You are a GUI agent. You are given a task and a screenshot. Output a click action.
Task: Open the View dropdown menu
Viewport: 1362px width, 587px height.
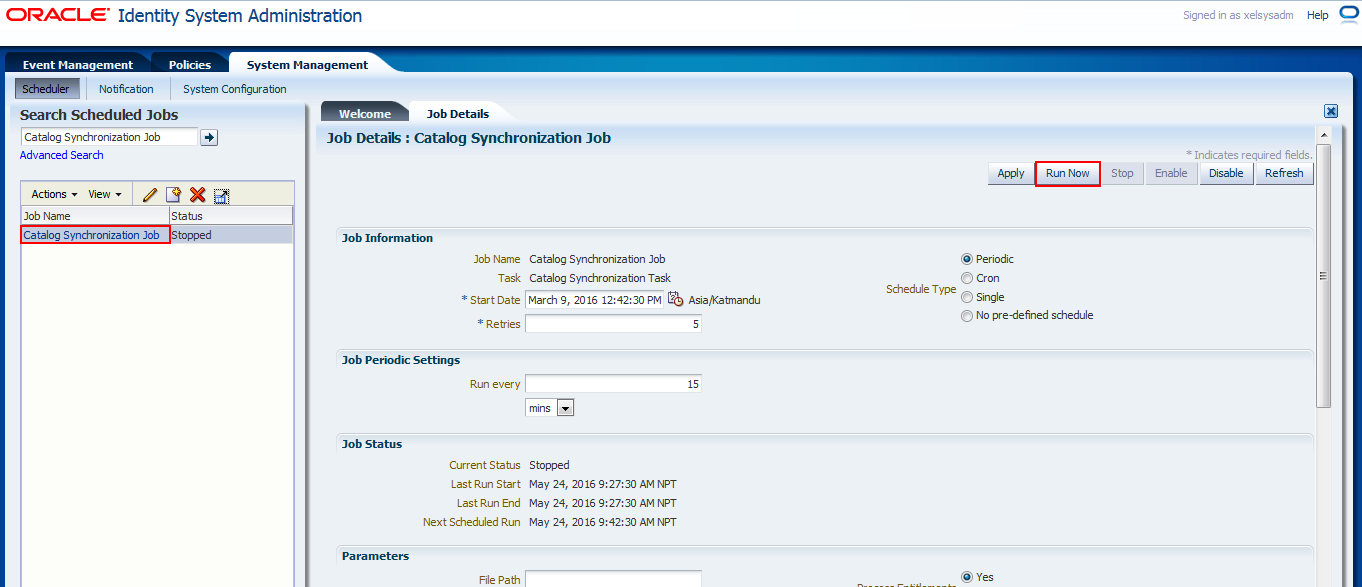(105, 194)
